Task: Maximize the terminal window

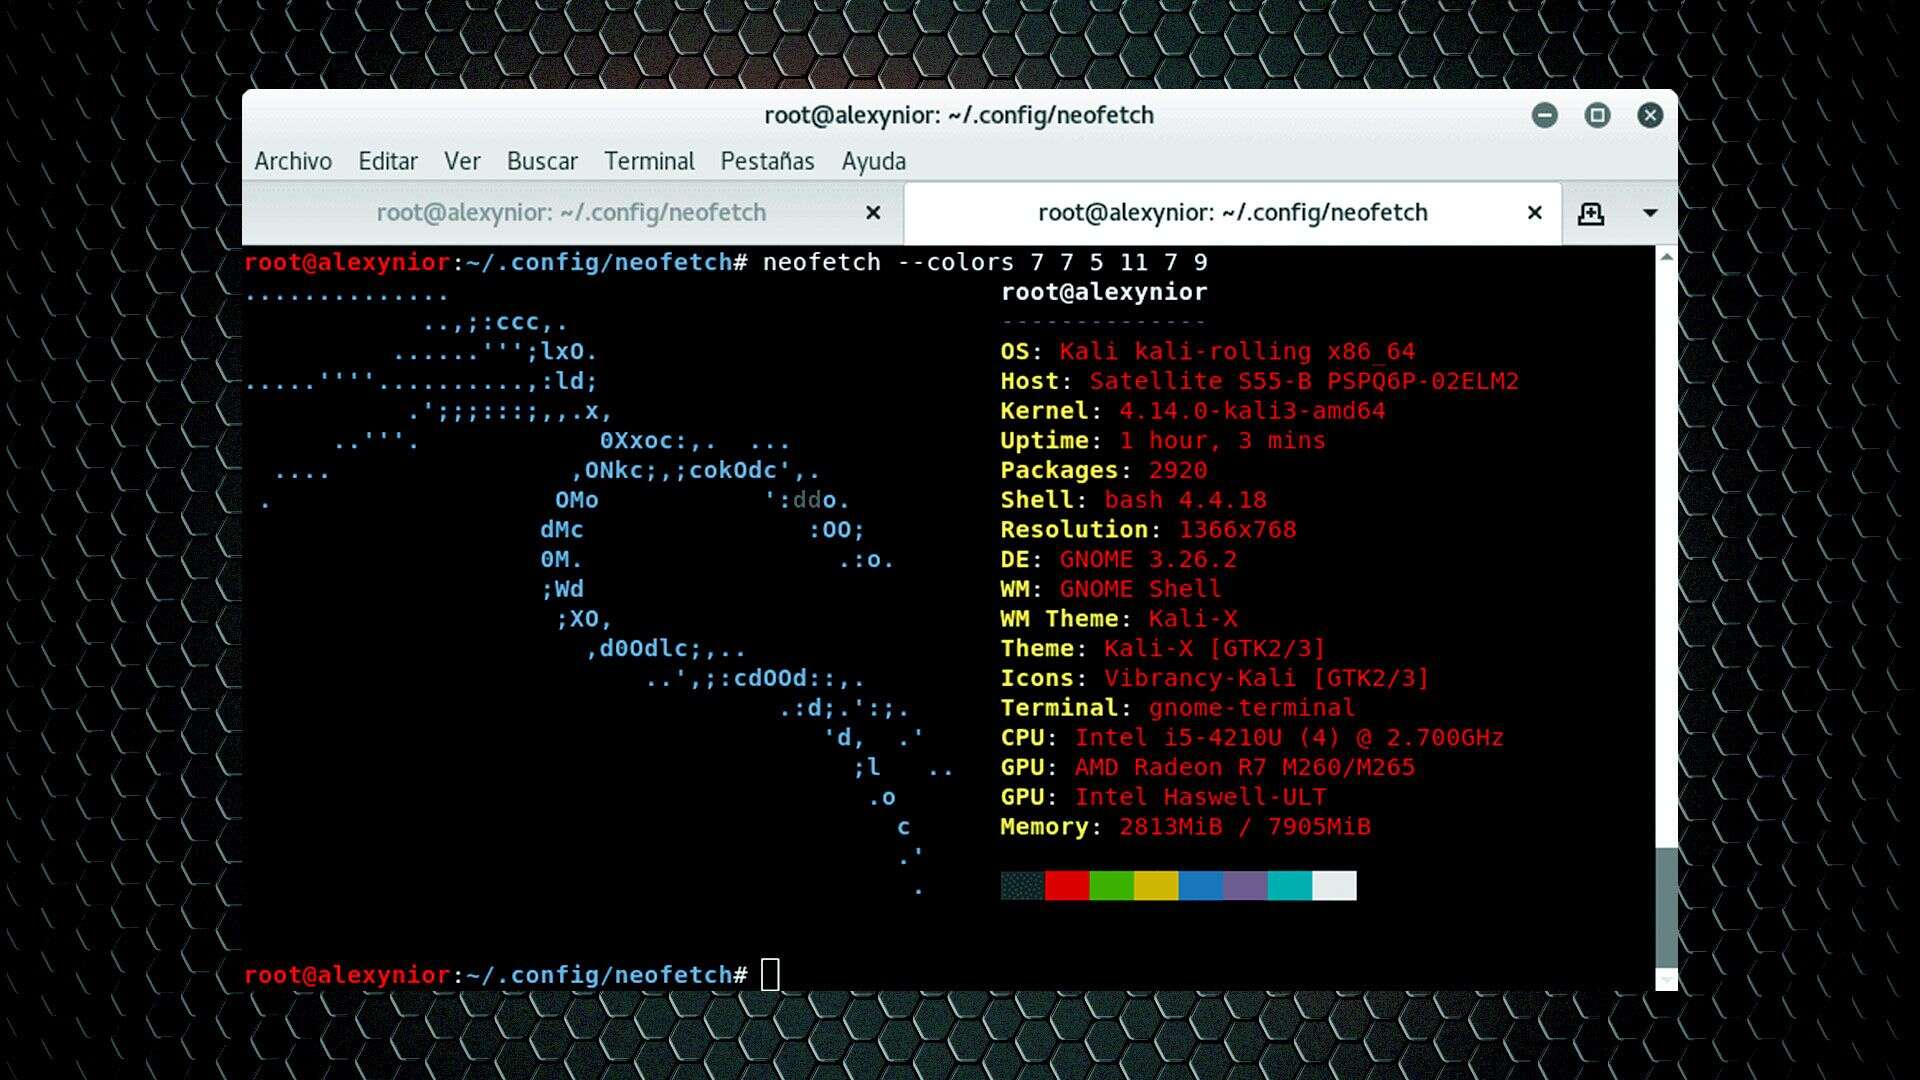Action: coord(1597,115)
